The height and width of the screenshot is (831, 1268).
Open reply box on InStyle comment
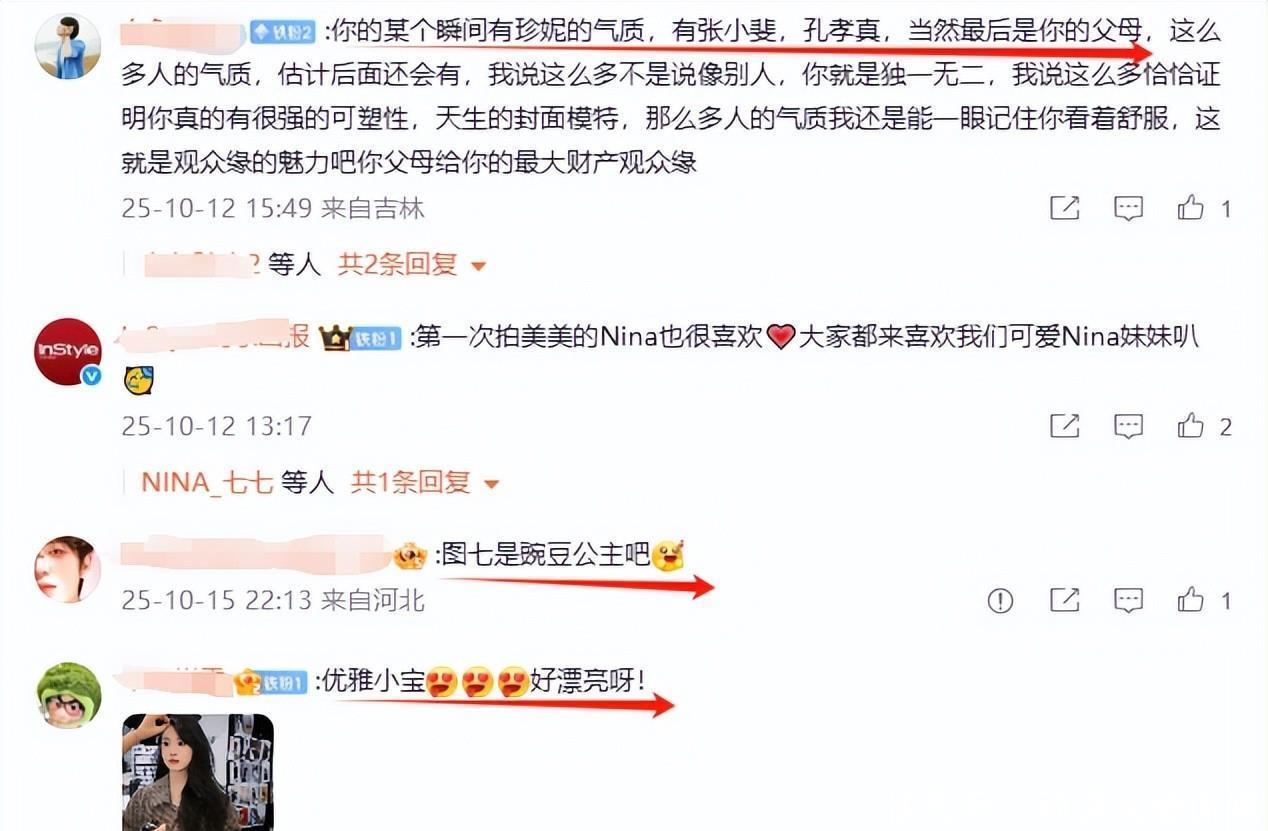tap(1128, 426)
